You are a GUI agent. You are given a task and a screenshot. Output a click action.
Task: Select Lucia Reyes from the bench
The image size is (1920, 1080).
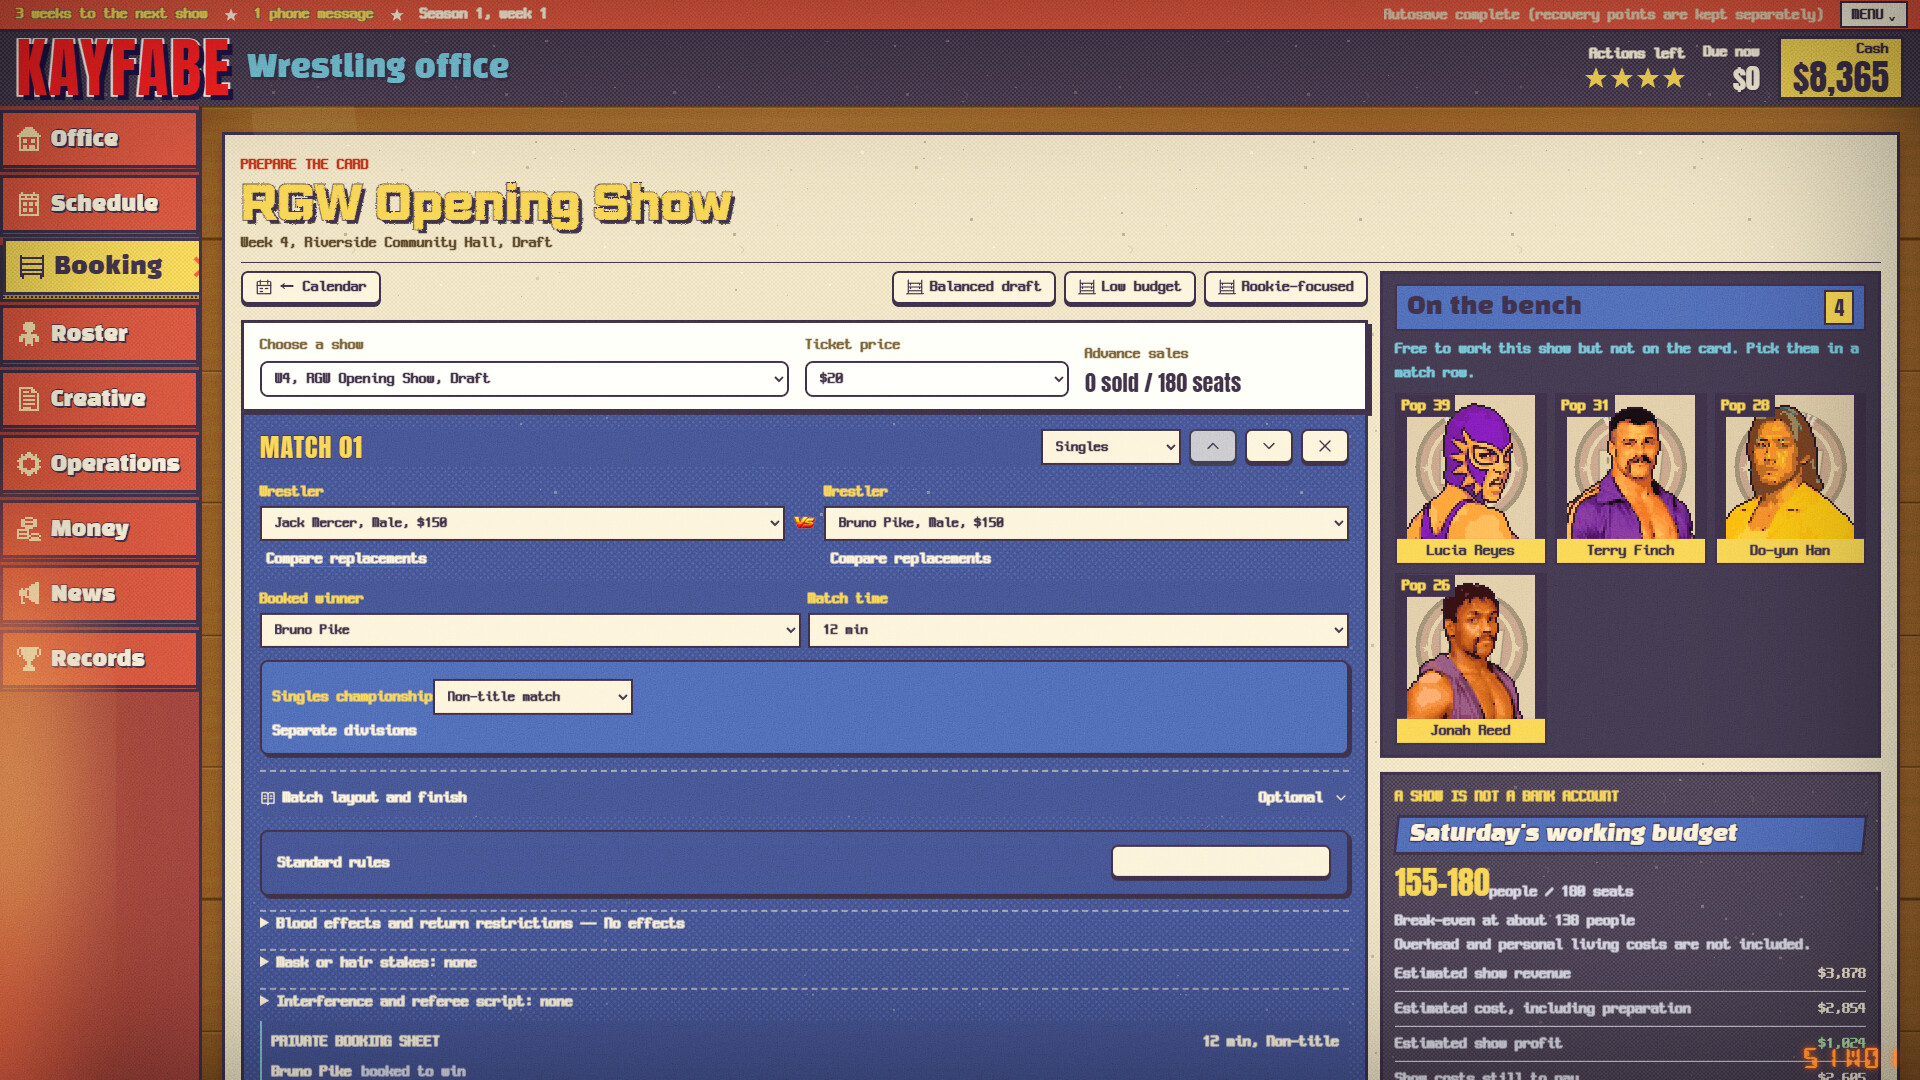[x=1470, y=479]
